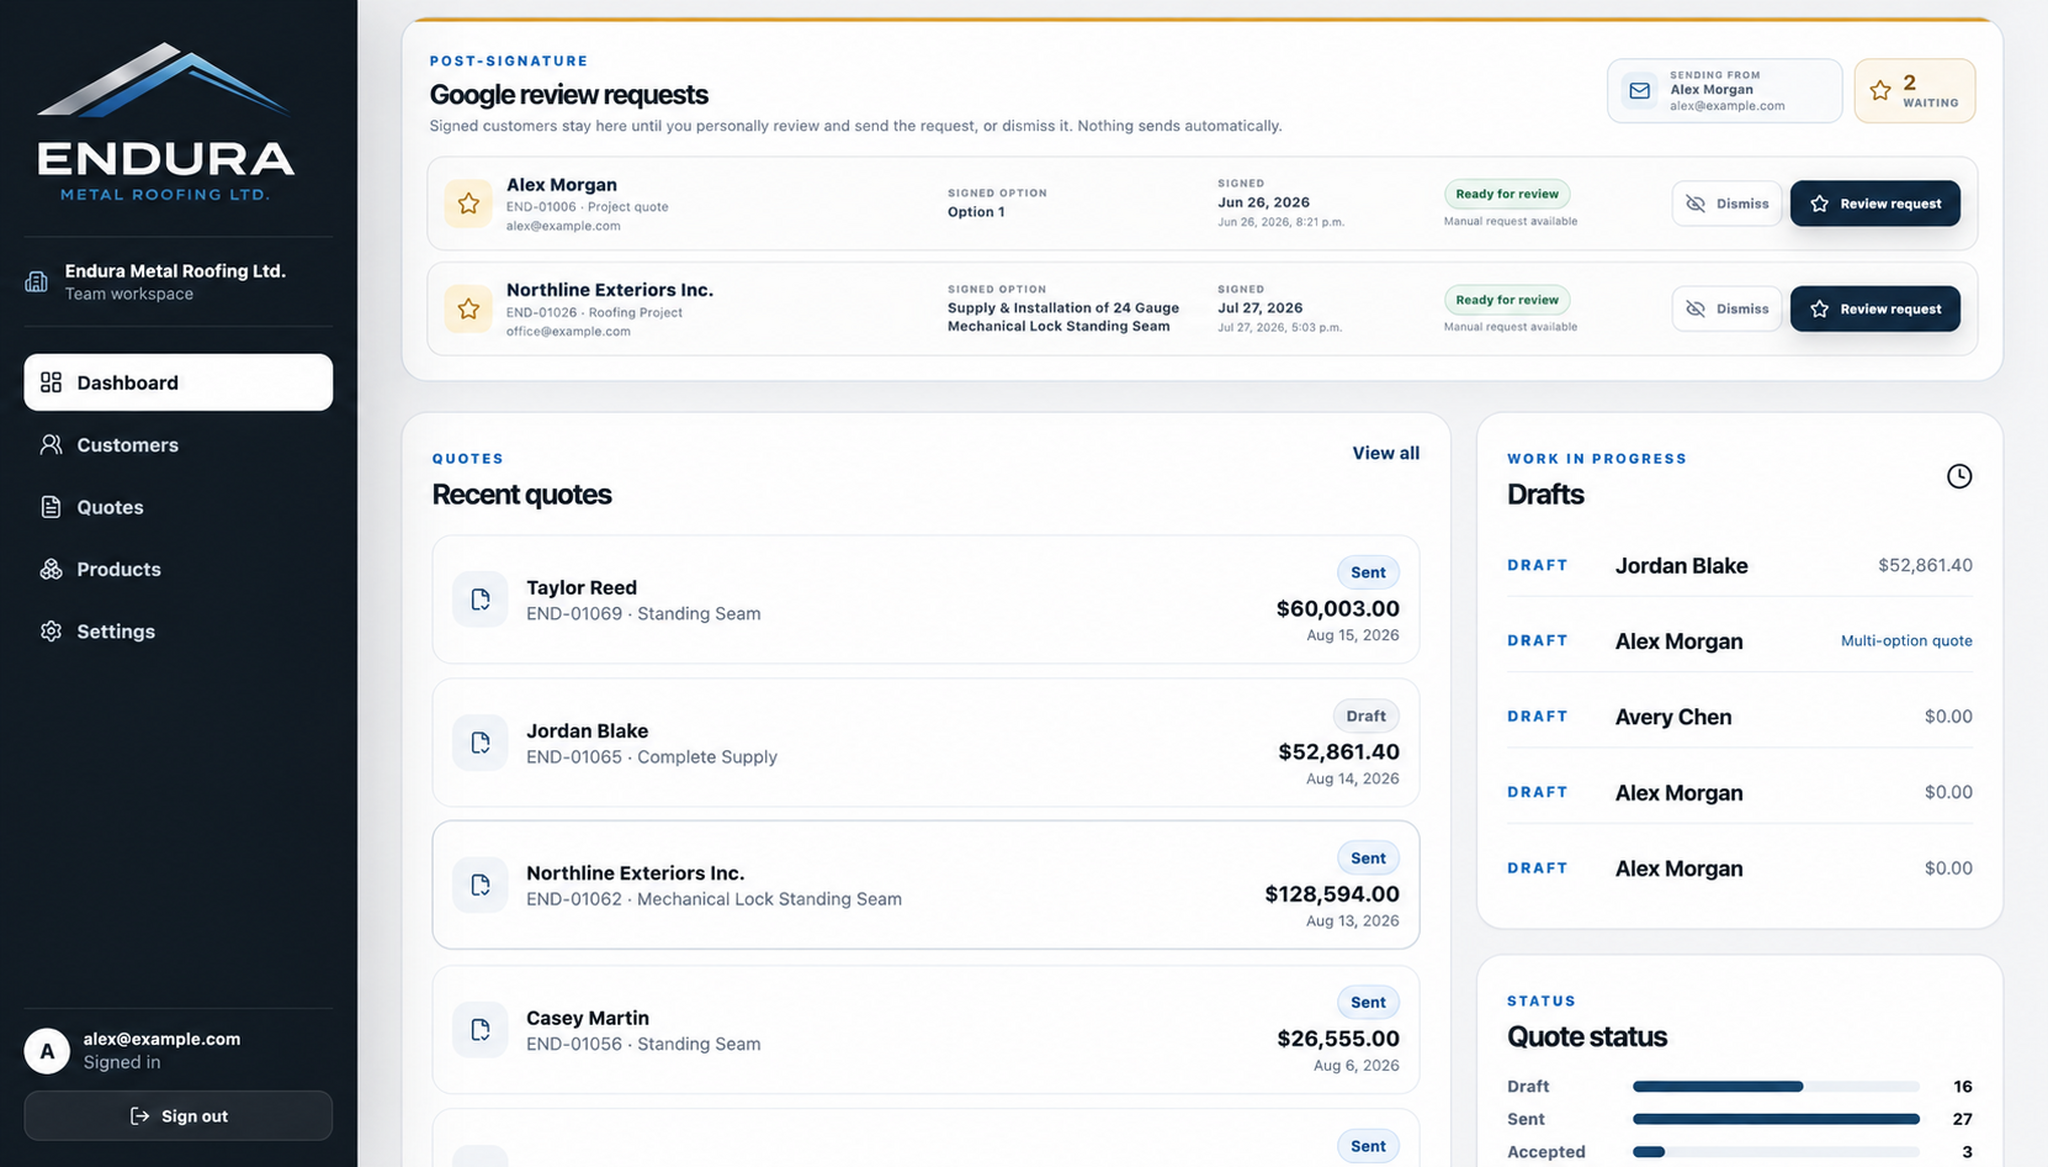Open the Taylor Reed END-01069 quote card
Image resolution: width=2048 pixels, height=1167 pixels.
tap(926, 599)
